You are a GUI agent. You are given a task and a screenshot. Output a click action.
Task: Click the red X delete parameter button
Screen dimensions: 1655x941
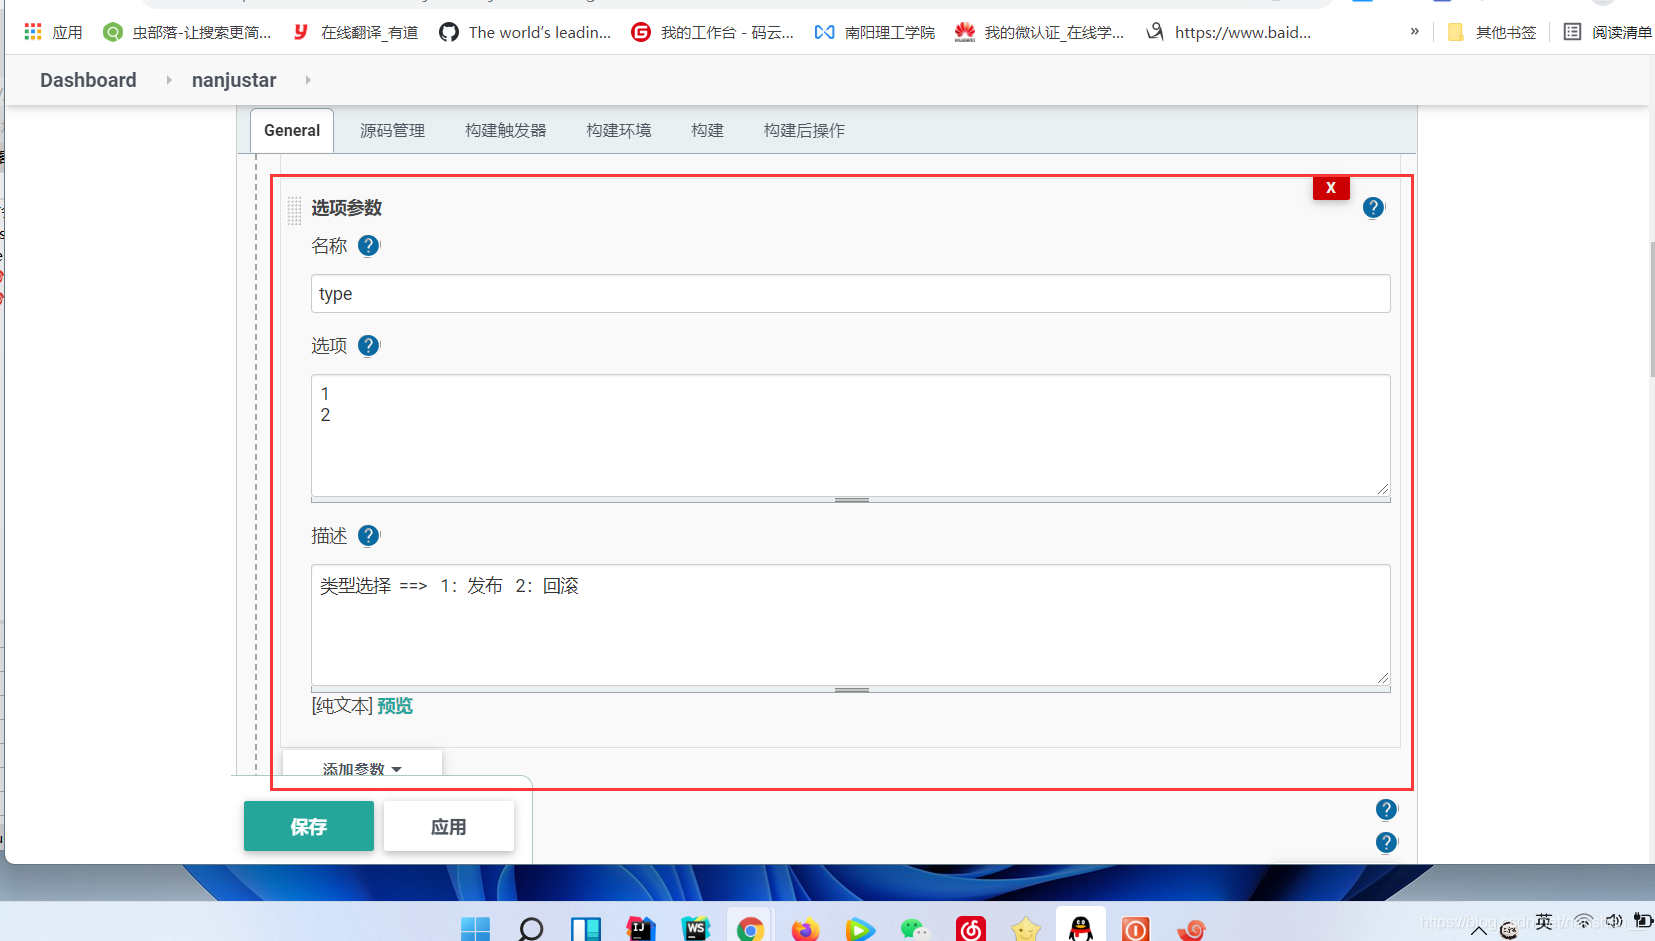pos(1331,187)
